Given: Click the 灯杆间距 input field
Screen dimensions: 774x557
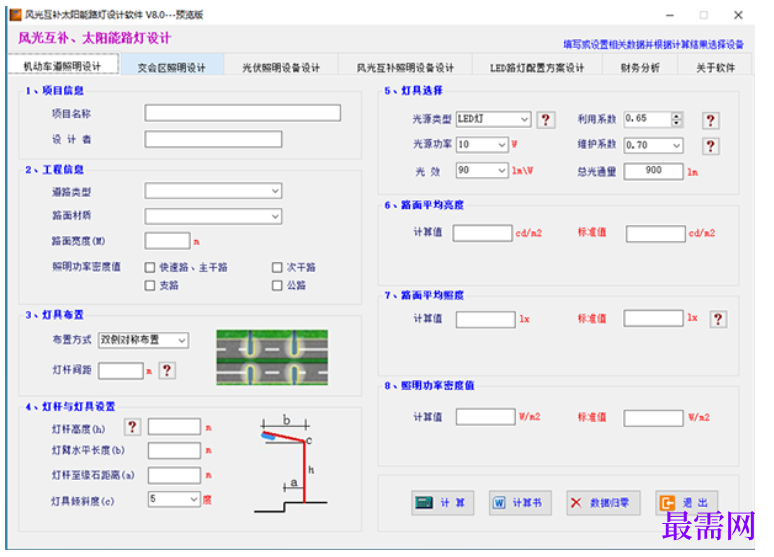Looking at the screenshot, I should click(121, 371).
